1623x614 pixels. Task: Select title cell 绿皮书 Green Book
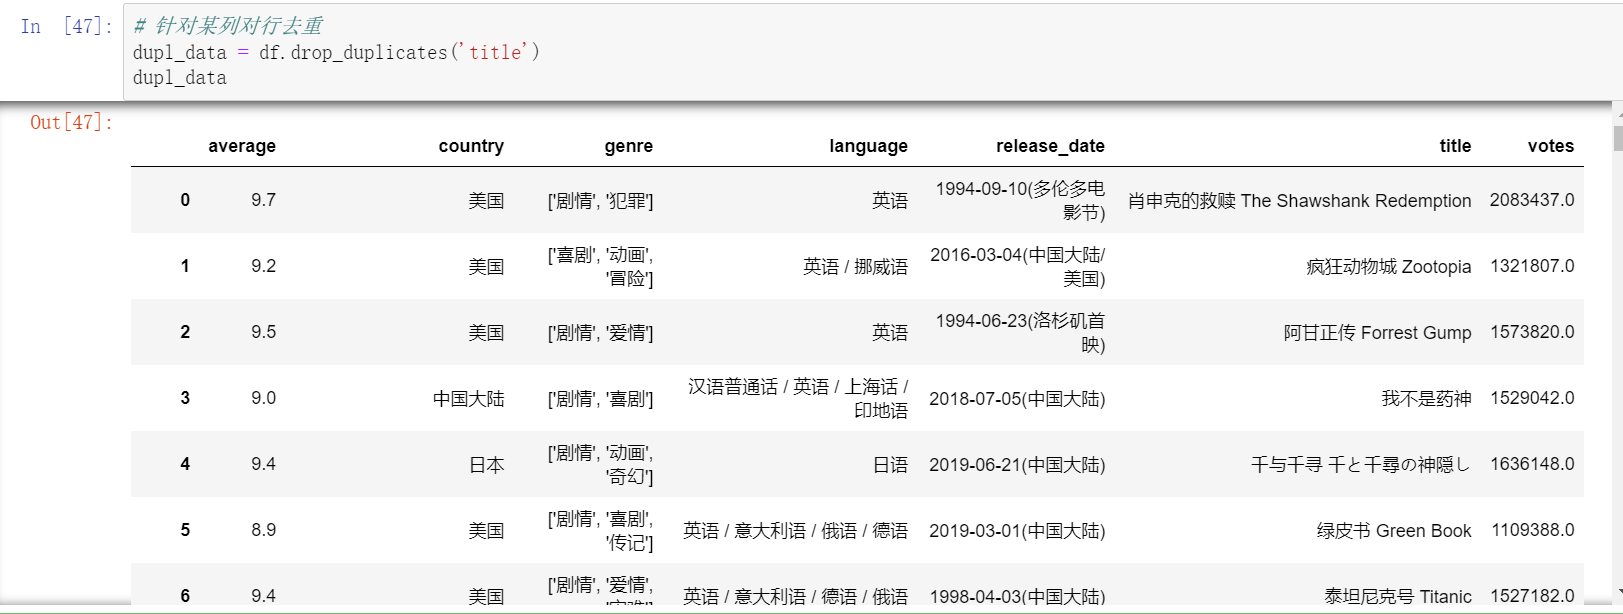[1394, 531]
